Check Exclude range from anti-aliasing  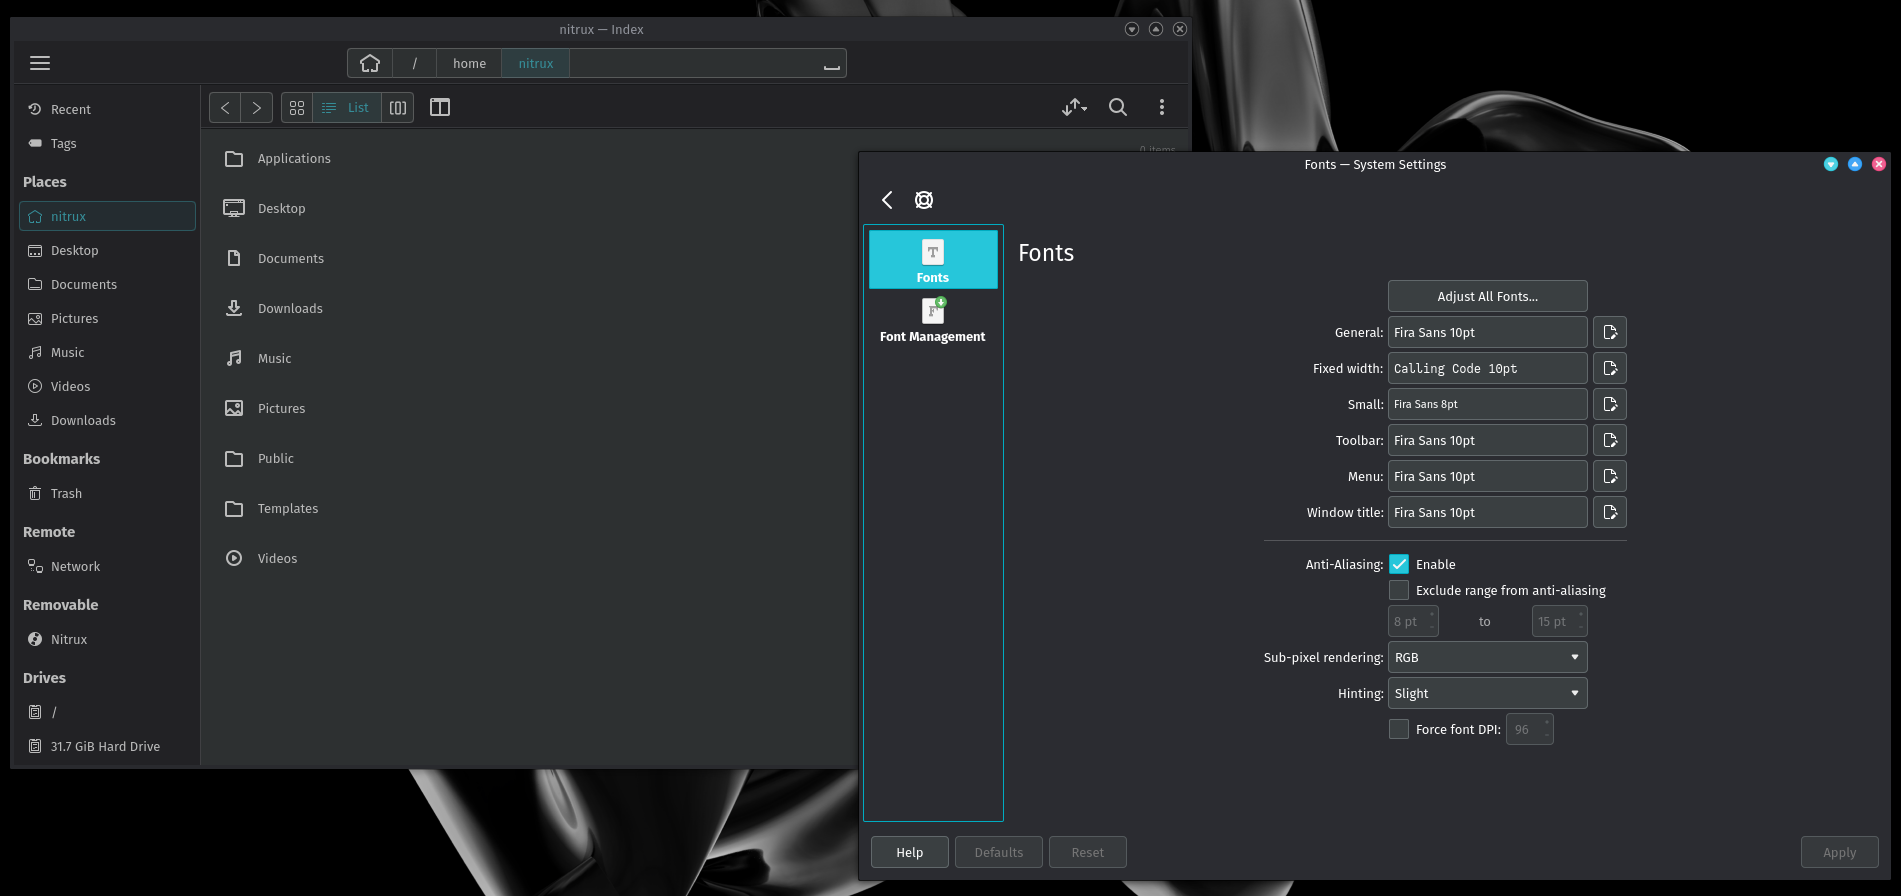coord(1399,590)
